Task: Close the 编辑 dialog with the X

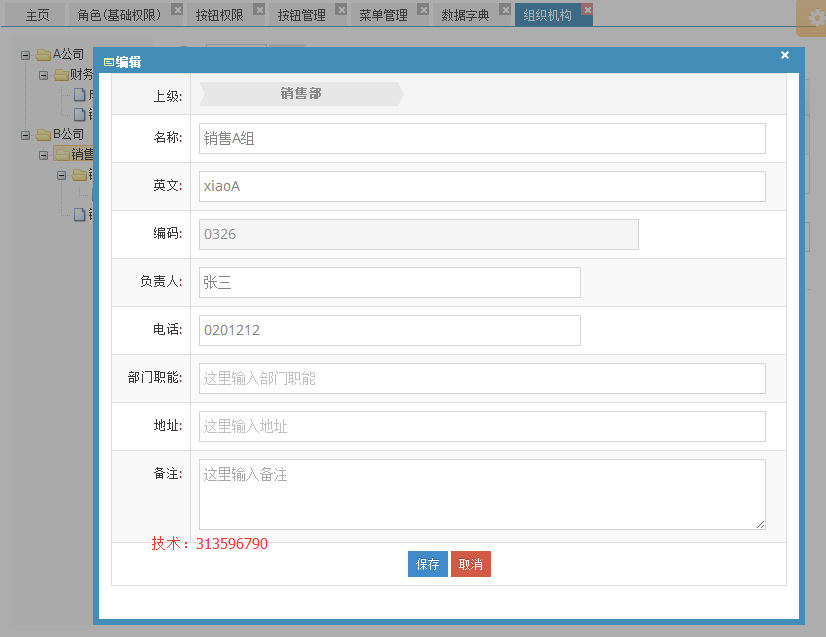Action: (784, 55)
